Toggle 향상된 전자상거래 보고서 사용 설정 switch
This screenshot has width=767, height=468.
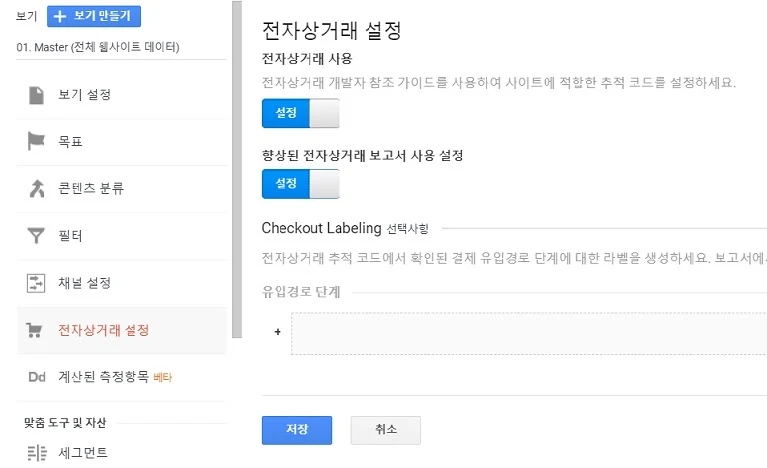tap(300, 184)
